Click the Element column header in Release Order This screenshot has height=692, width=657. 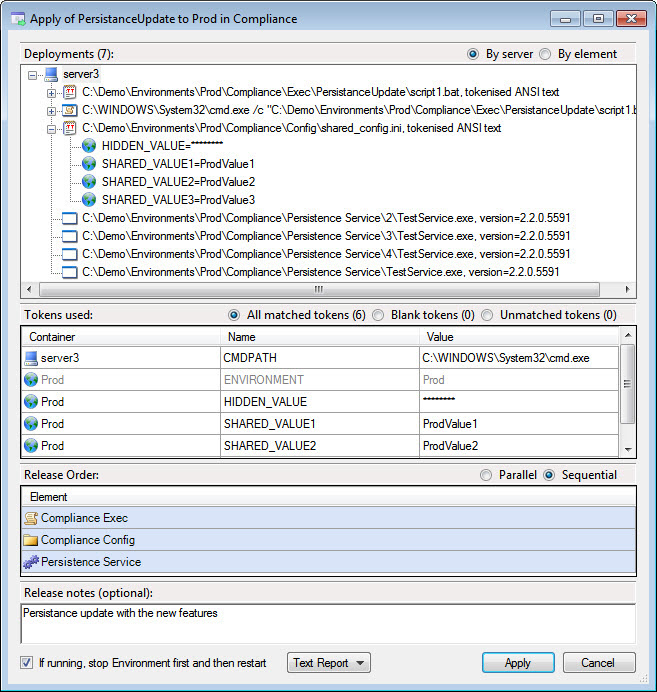(x=329, y=497)
